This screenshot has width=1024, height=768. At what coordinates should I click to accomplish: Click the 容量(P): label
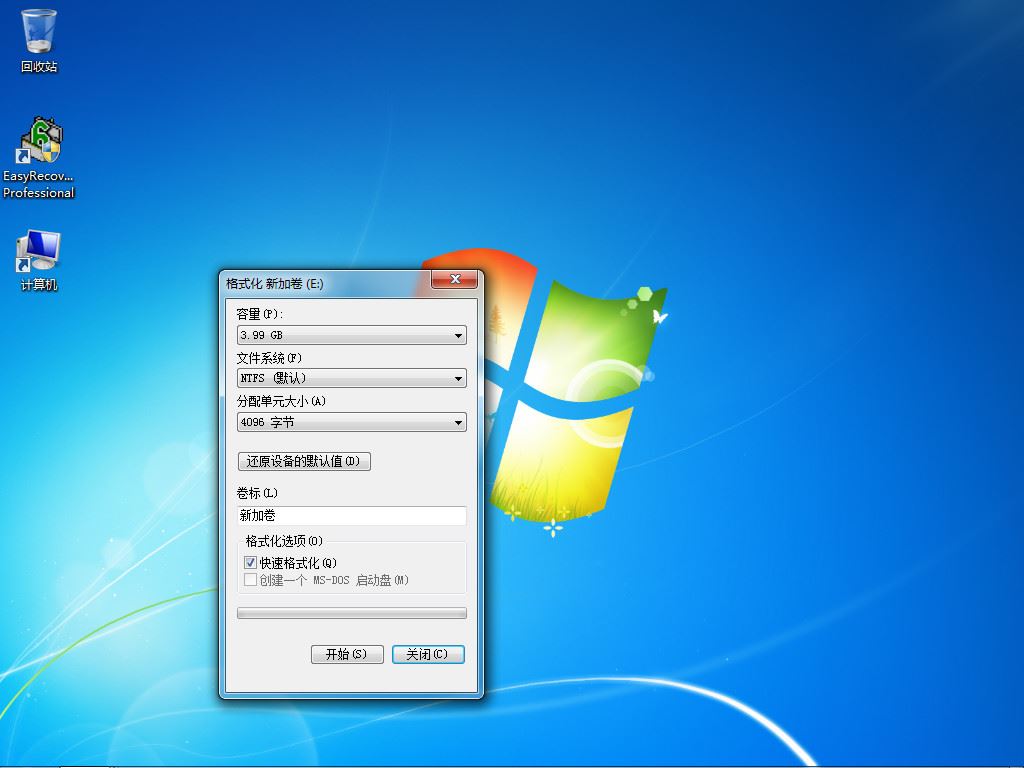coord(260,314)
